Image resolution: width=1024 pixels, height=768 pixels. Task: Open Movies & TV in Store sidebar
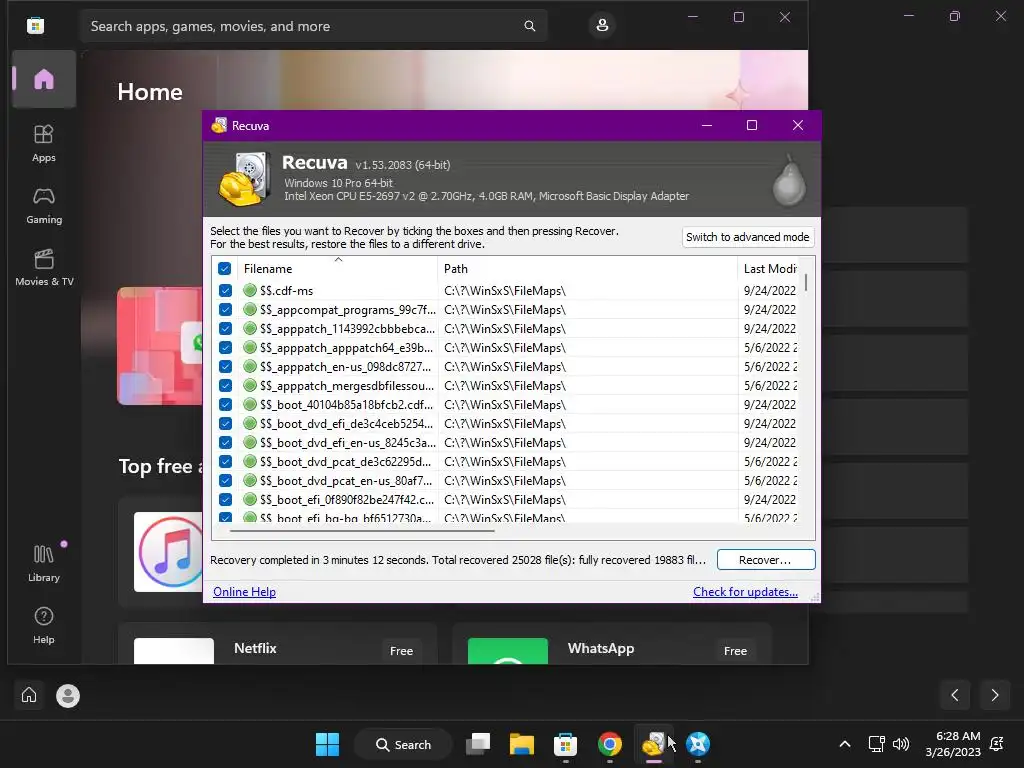coord(44,267)
